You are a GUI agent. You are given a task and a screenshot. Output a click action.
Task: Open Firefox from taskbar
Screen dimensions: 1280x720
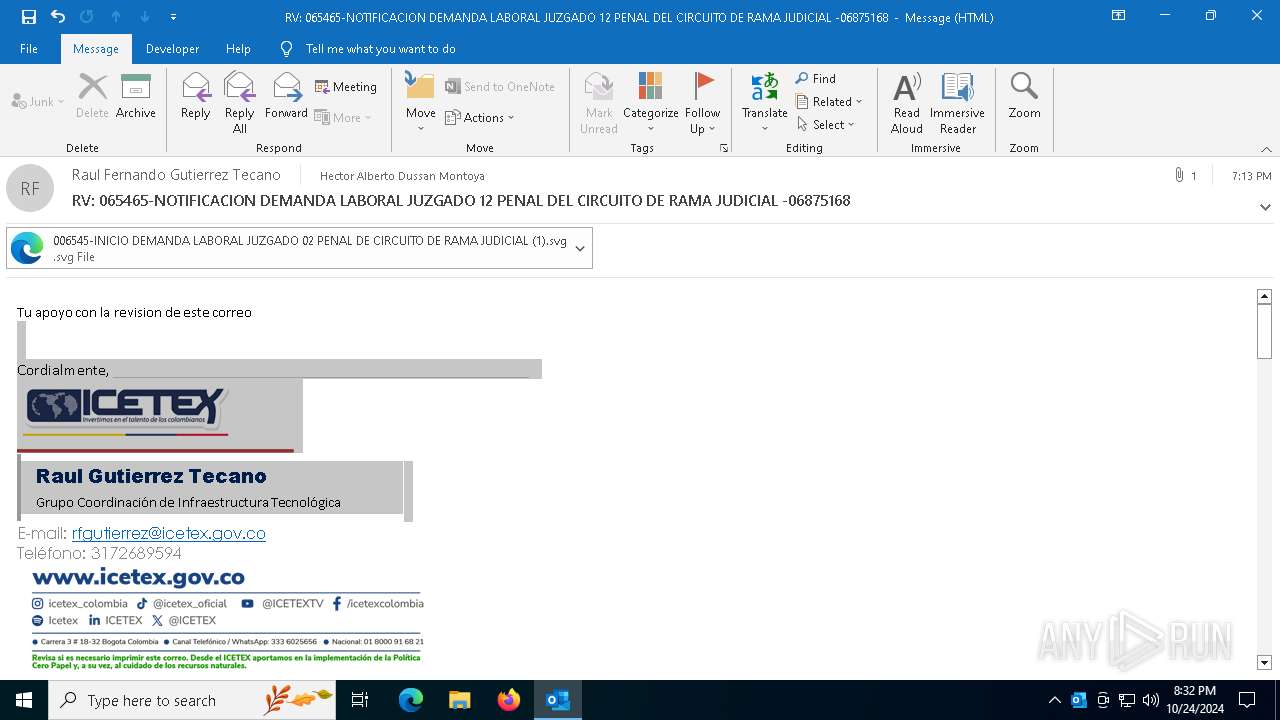tap(509, 700)
